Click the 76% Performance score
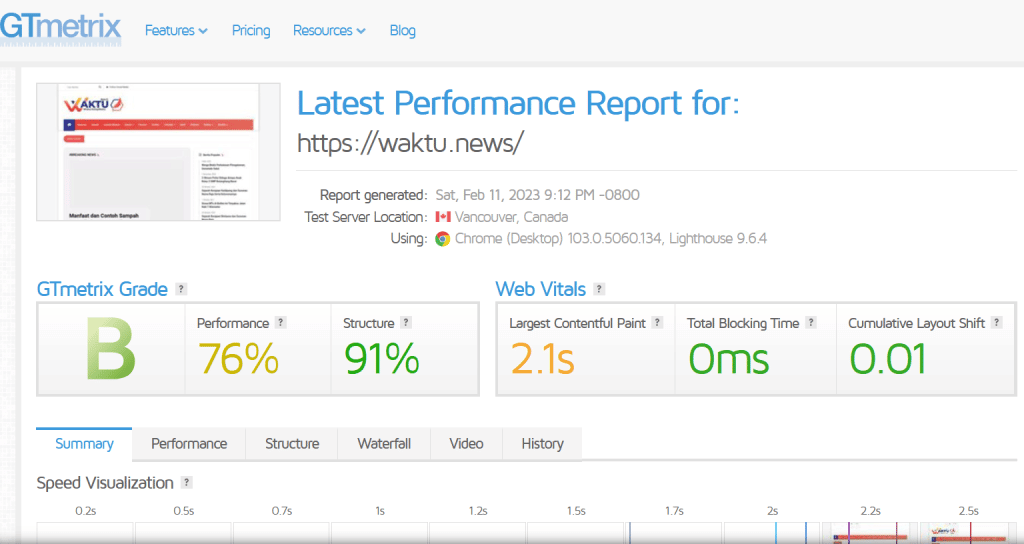Viewport: 1024px width, 544px height. (x=238, y=359)
